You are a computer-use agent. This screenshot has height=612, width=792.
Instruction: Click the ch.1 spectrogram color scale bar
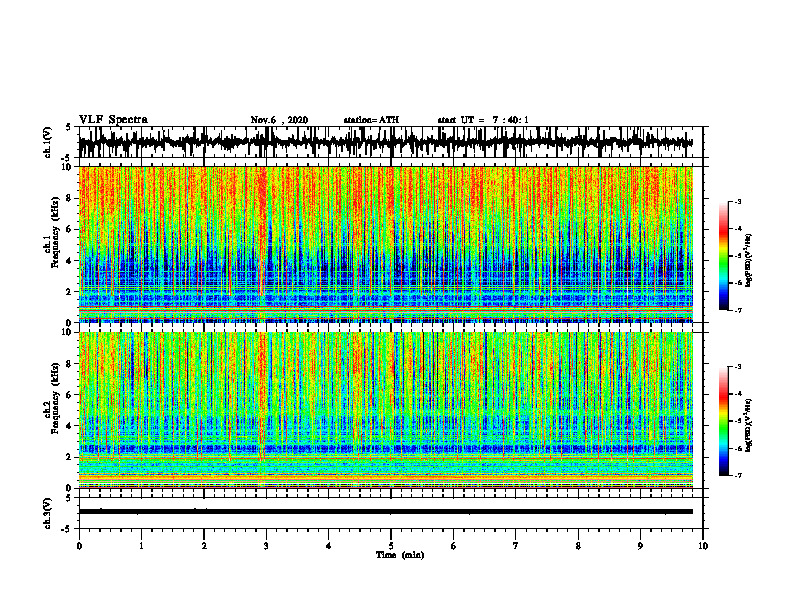[724, 256]
